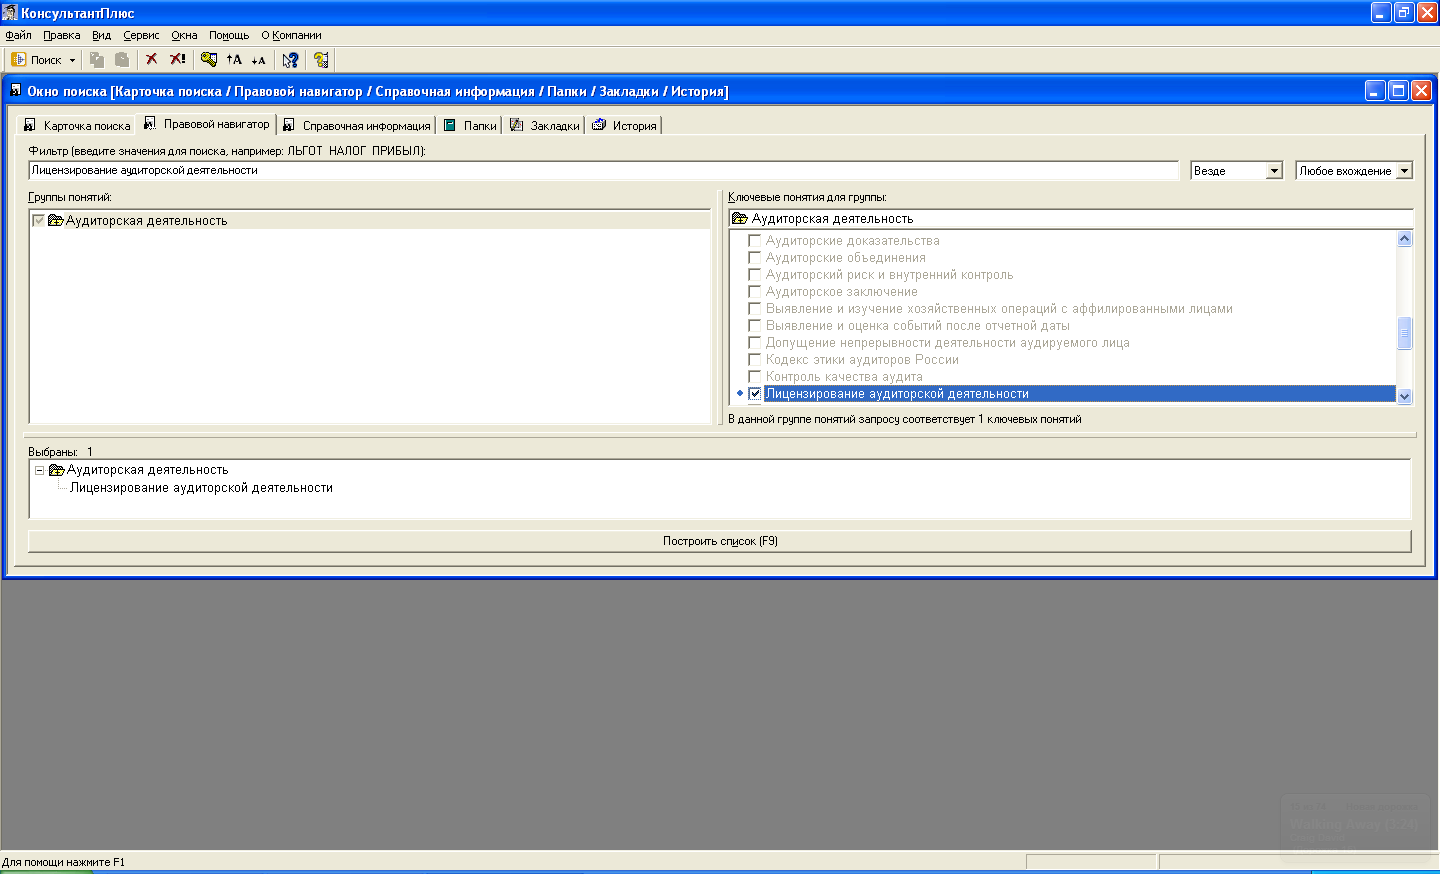Switch to Карточка поиска tab
Image resolution: width=1440 pixels, height=874 pixels.
77,126
